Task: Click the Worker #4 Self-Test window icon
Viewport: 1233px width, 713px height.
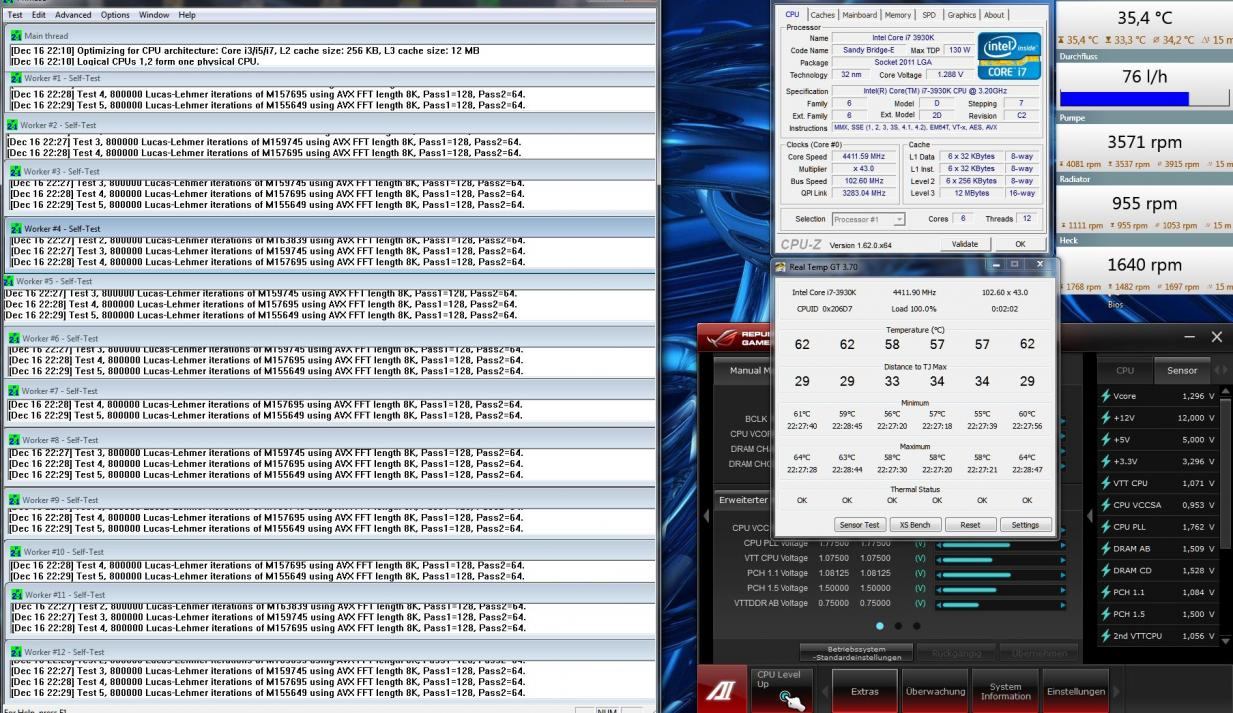Action: coord(16,229)
